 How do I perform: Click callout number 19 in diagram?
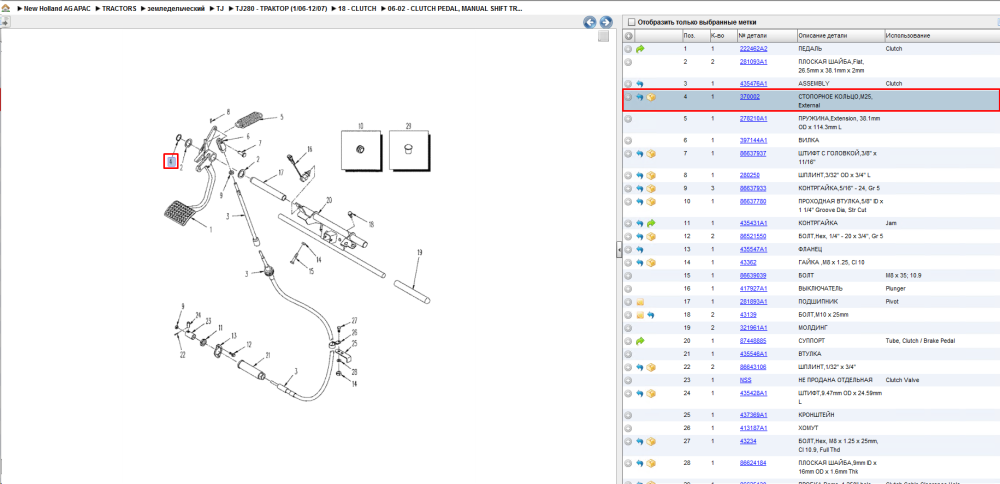[420, 253]
